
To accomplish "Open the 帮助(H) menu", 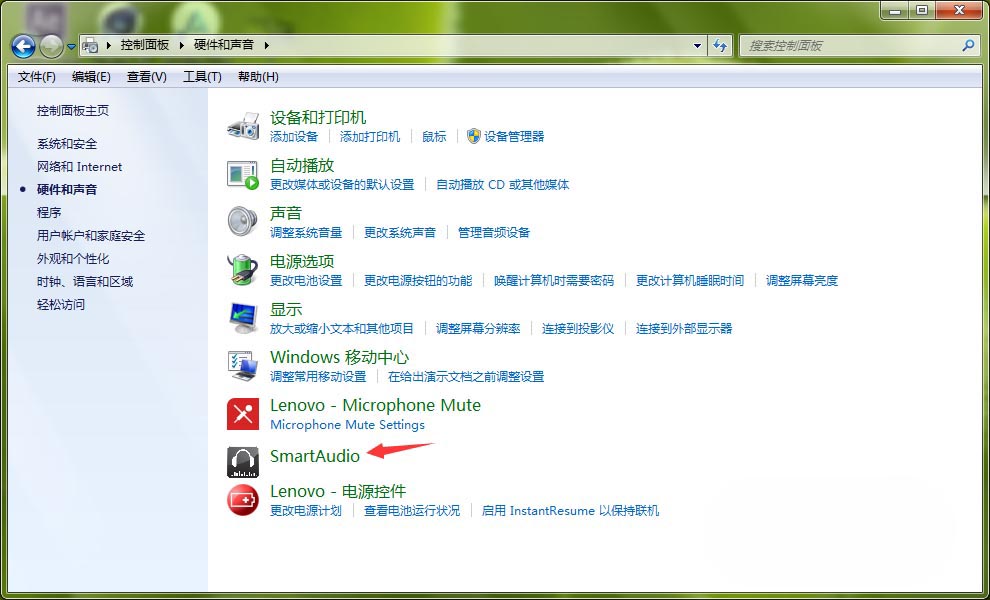I will (x=258, y=76).
